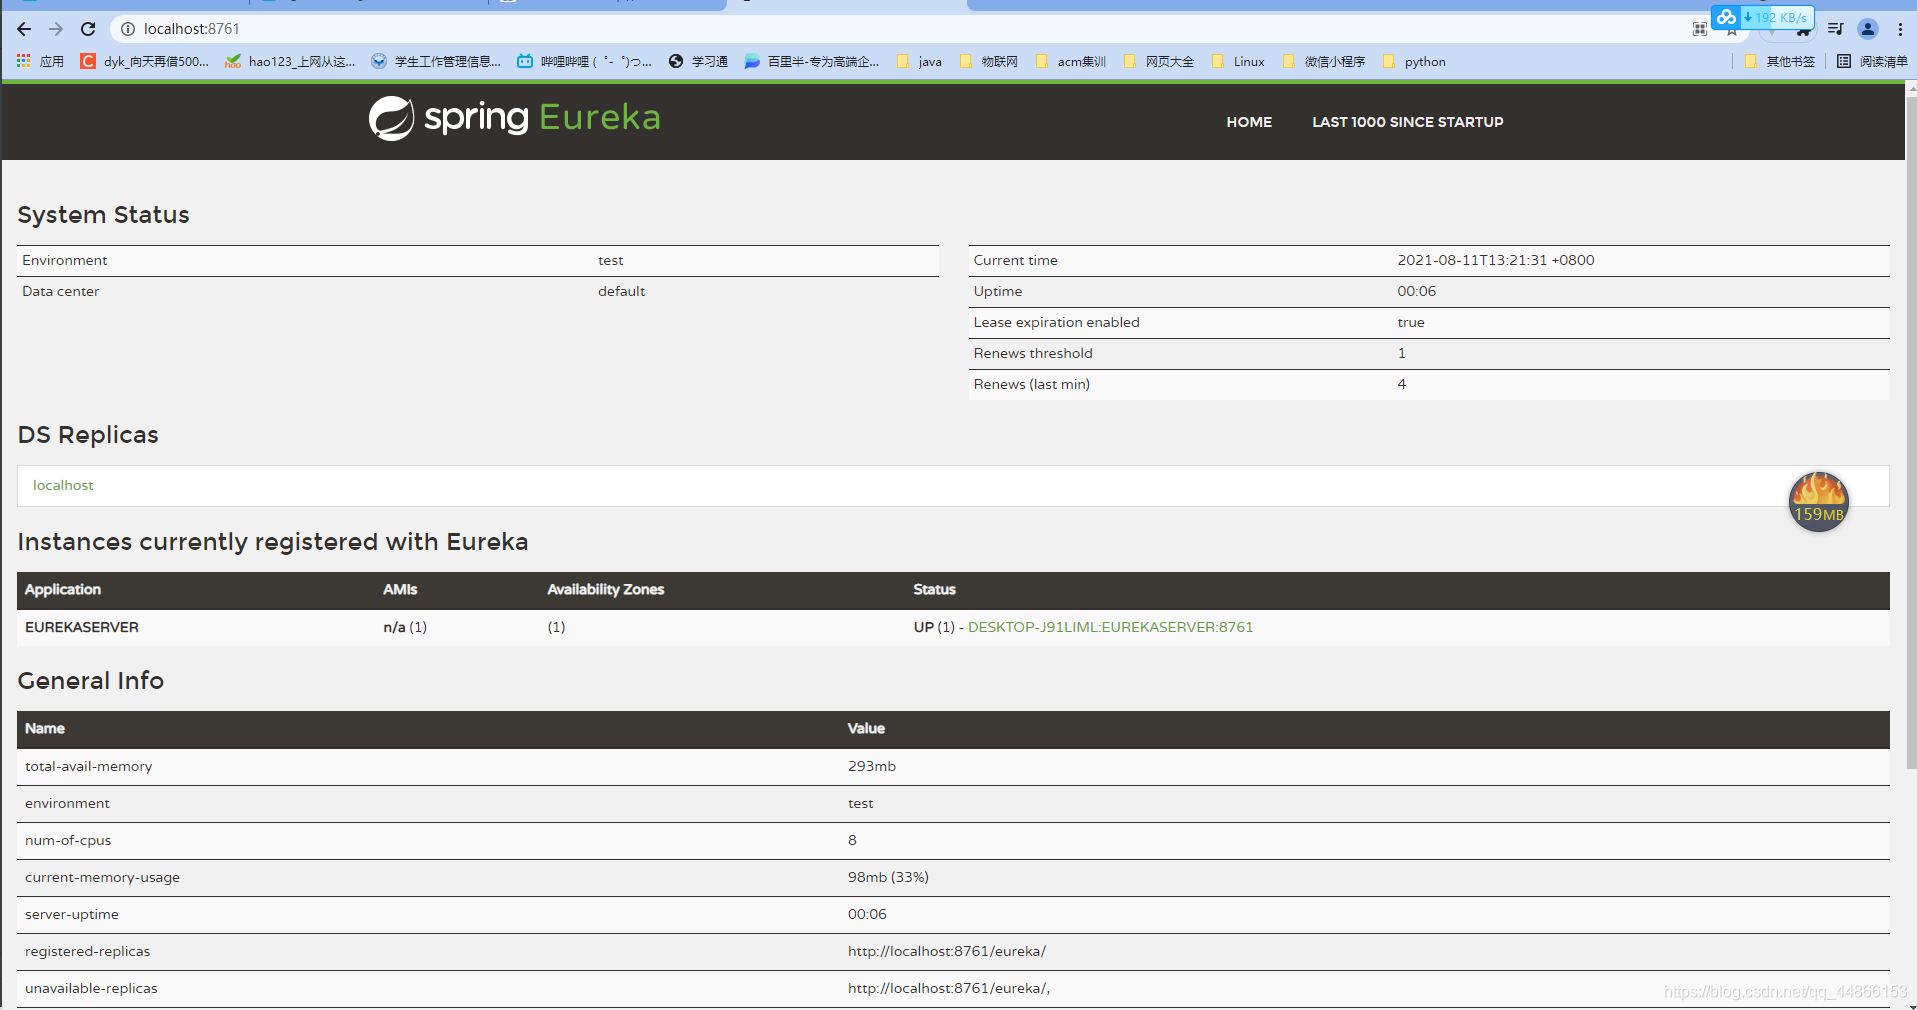Open the 其他书签 folder

[1780, 61]
